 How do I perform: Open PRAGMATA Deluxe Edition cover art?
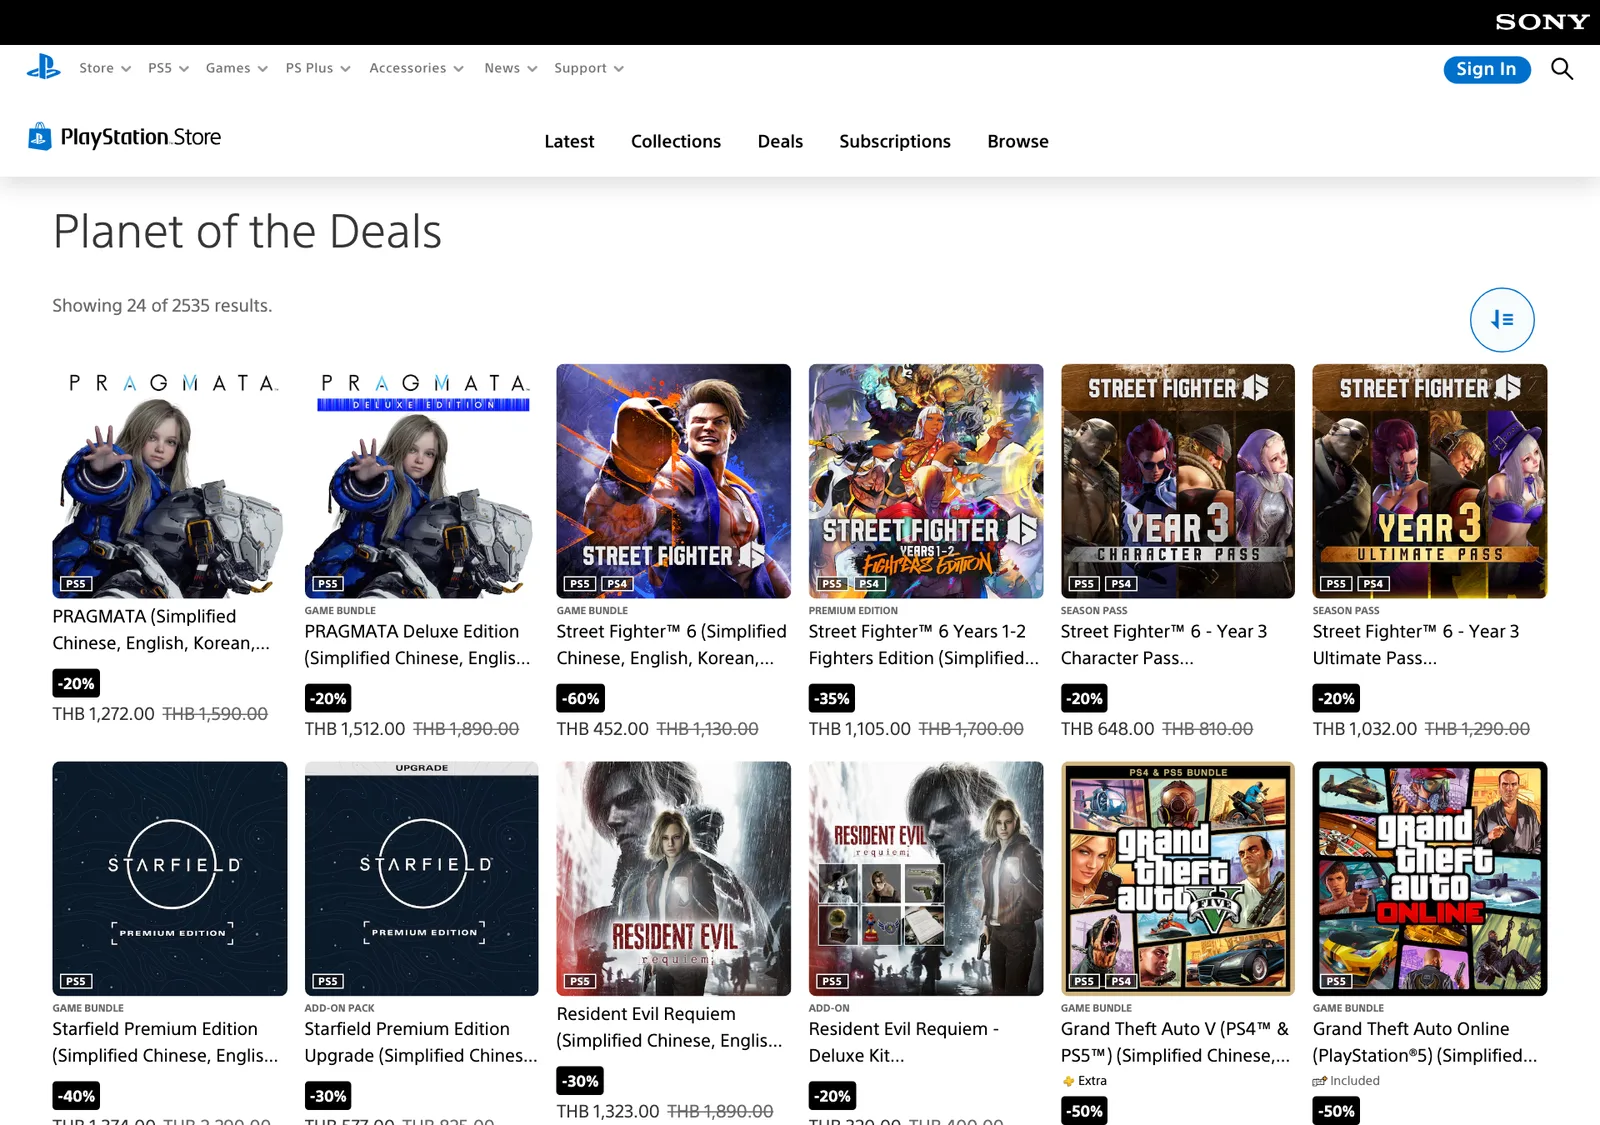tap(421, 481)
